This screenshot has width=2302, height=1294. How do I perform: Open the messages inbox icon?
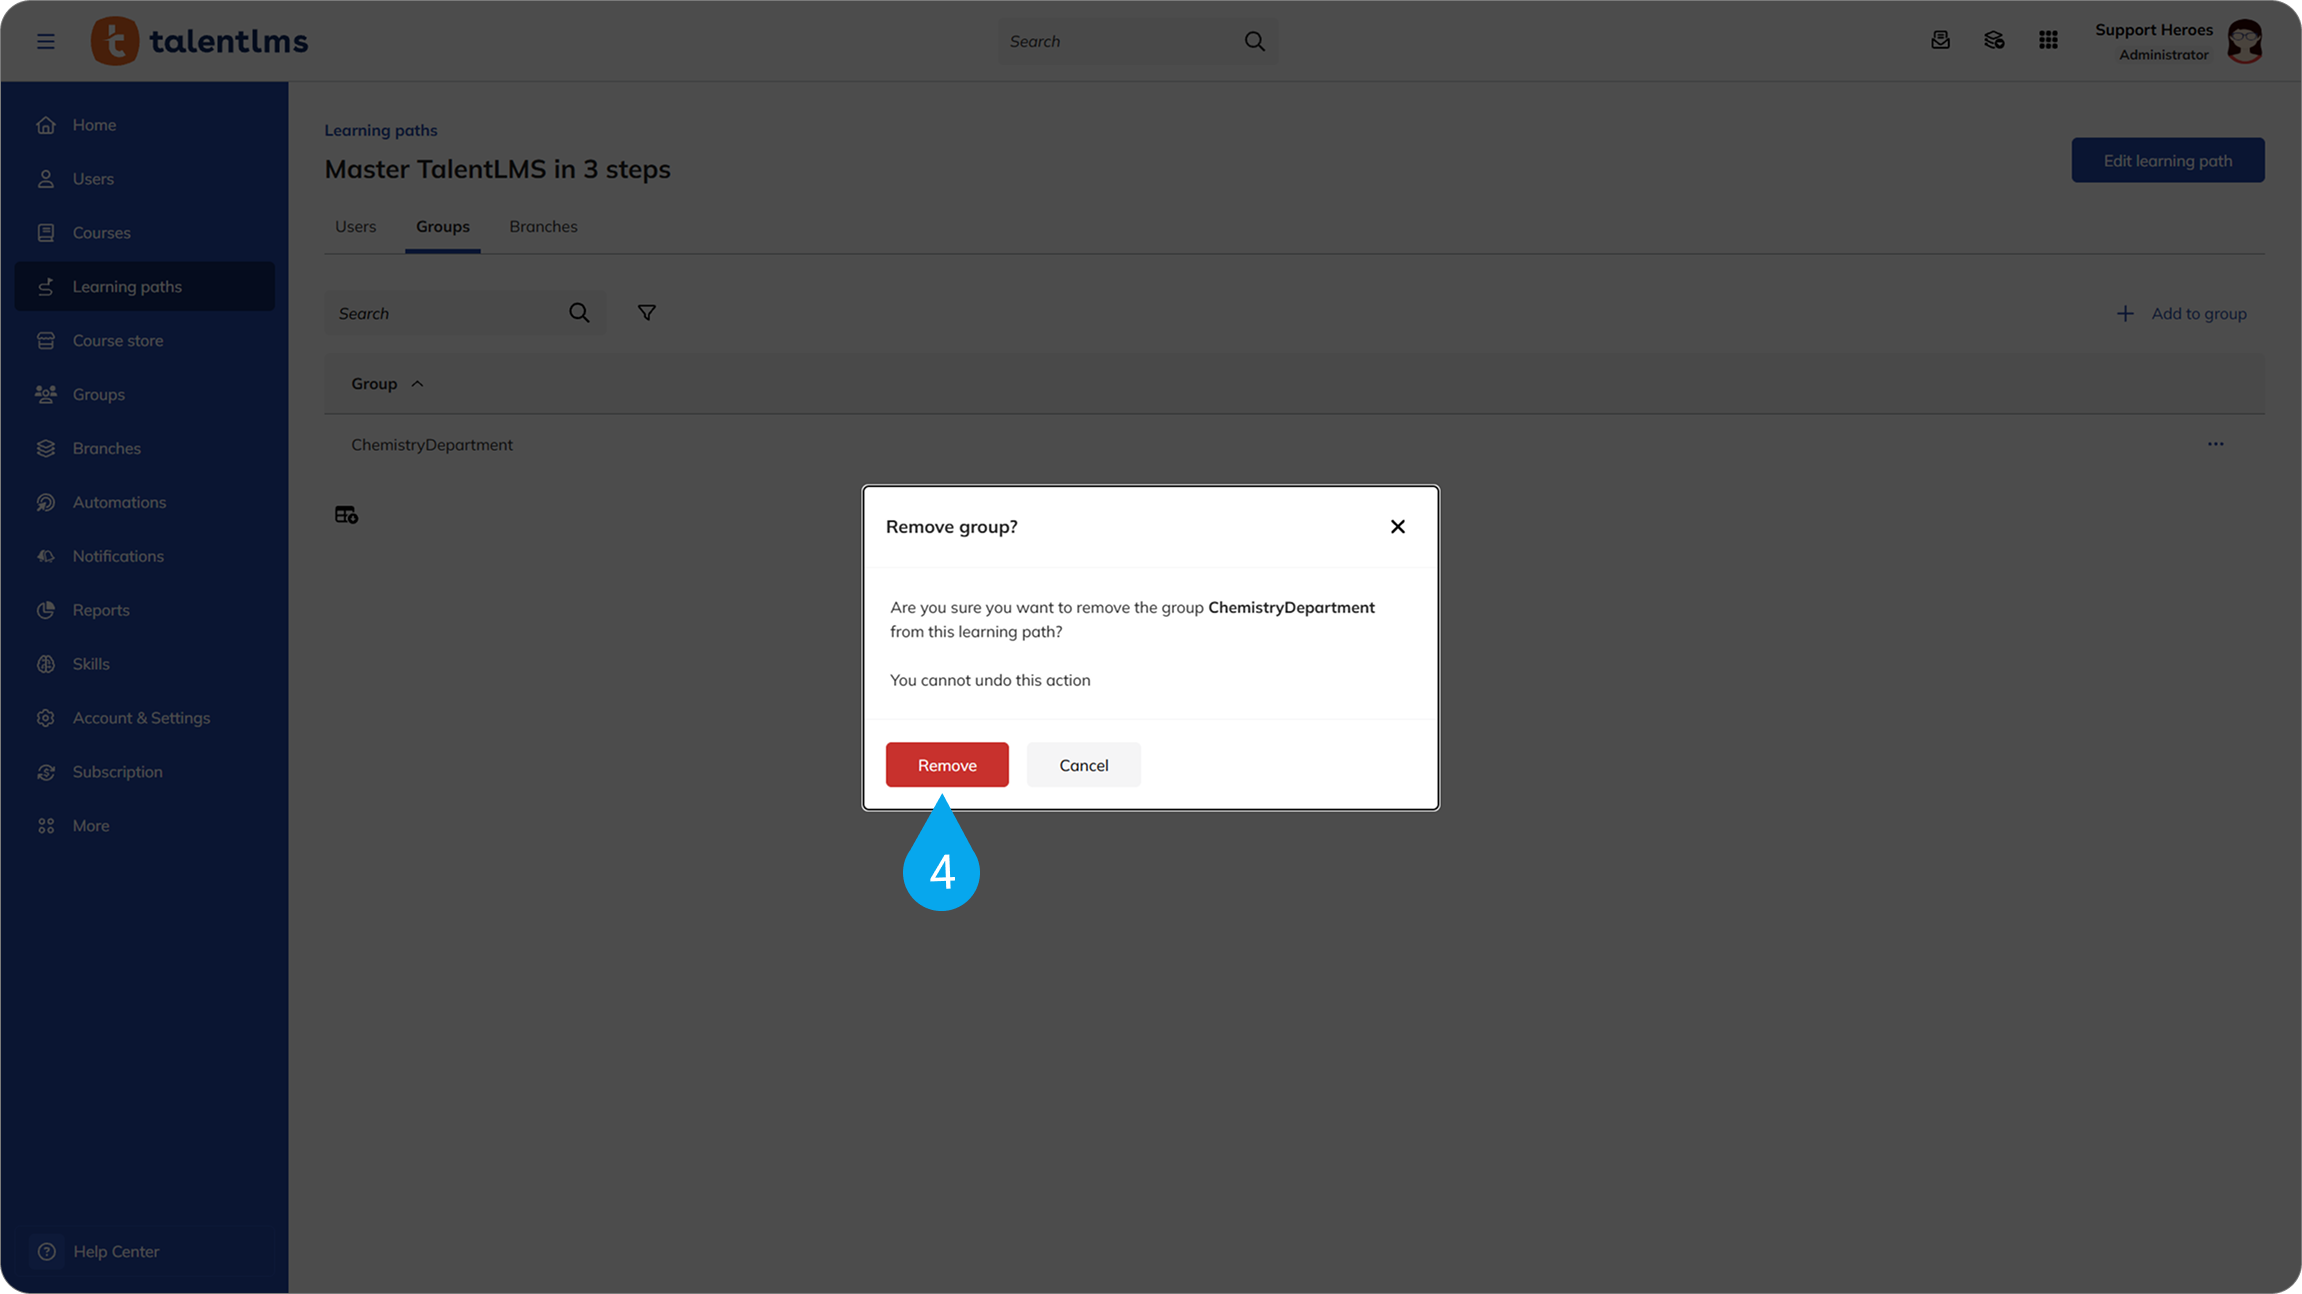(1940, 40)
